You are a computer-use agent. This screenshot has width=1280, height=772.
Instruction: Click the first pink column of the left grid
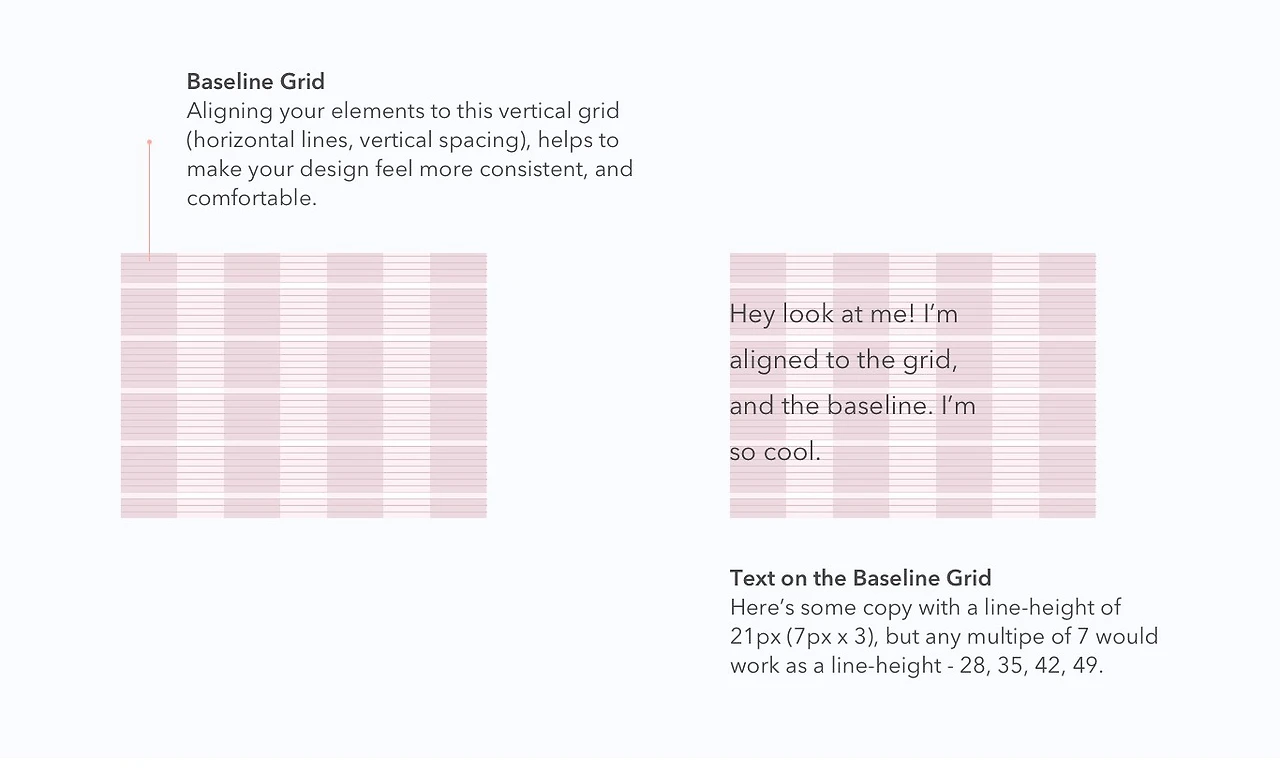click(x=149, y=385)
